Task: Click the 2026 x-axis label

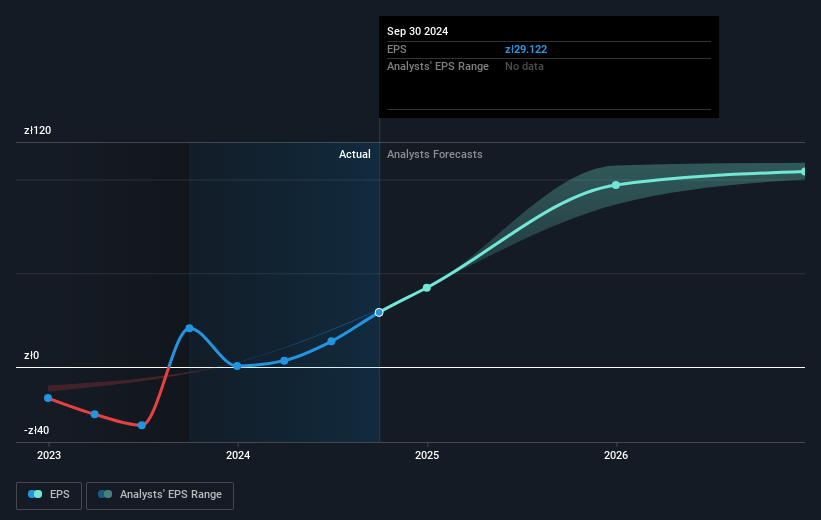Action: click(616, 456)
